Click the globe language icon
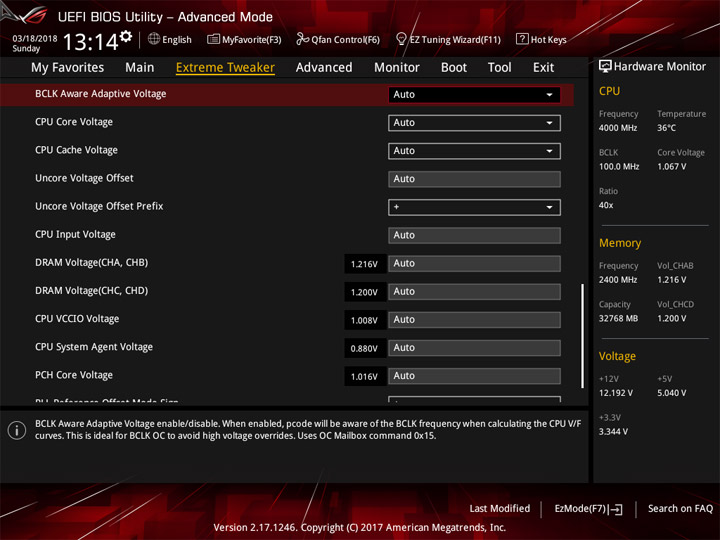720x540 pixels. point(154,39)
